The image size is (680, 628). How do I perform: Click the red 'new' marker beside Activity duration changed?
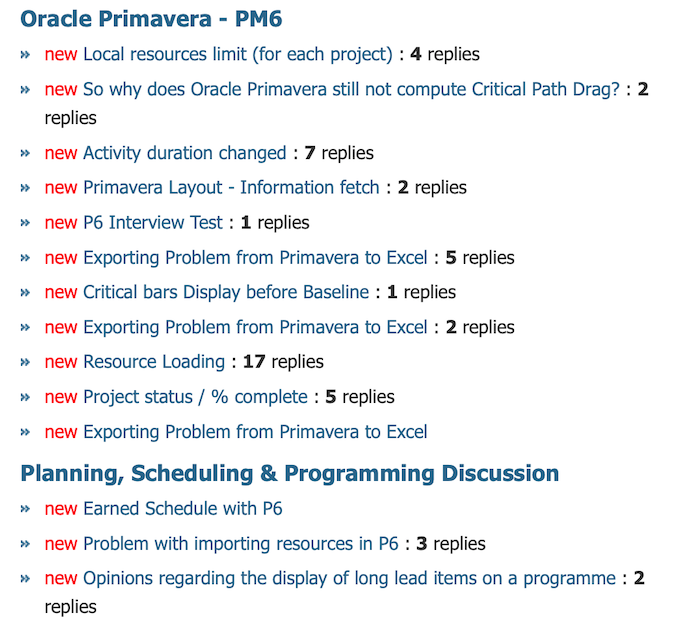(x=61, y=154)
